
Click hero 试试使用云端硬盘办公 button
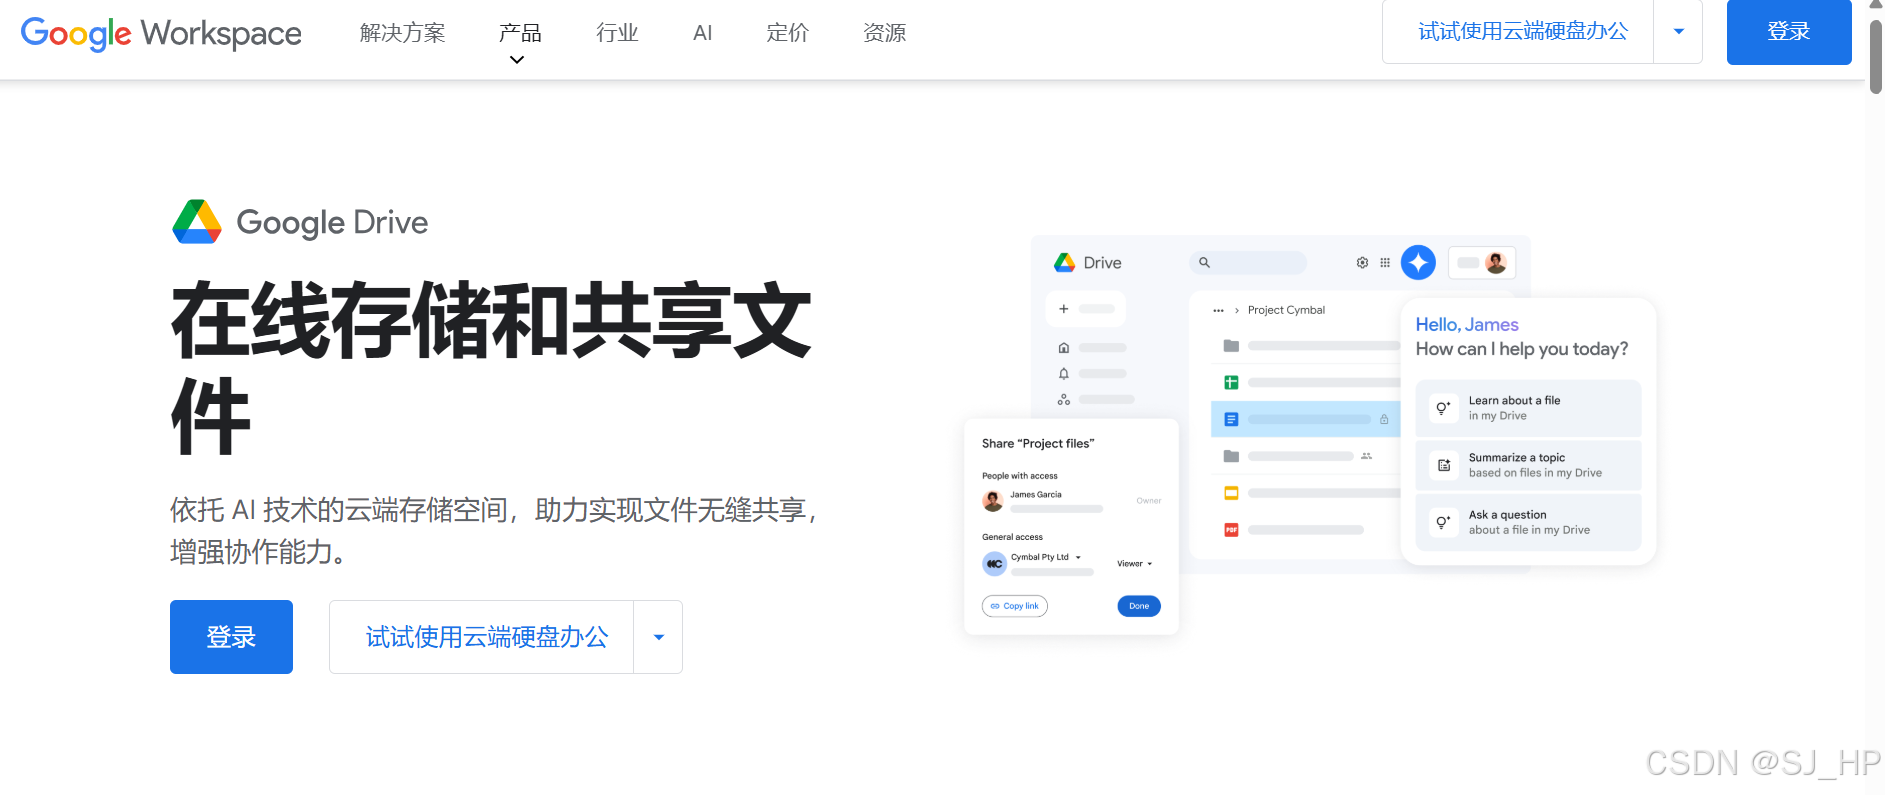pyautogui.click(x=482, y=637)
